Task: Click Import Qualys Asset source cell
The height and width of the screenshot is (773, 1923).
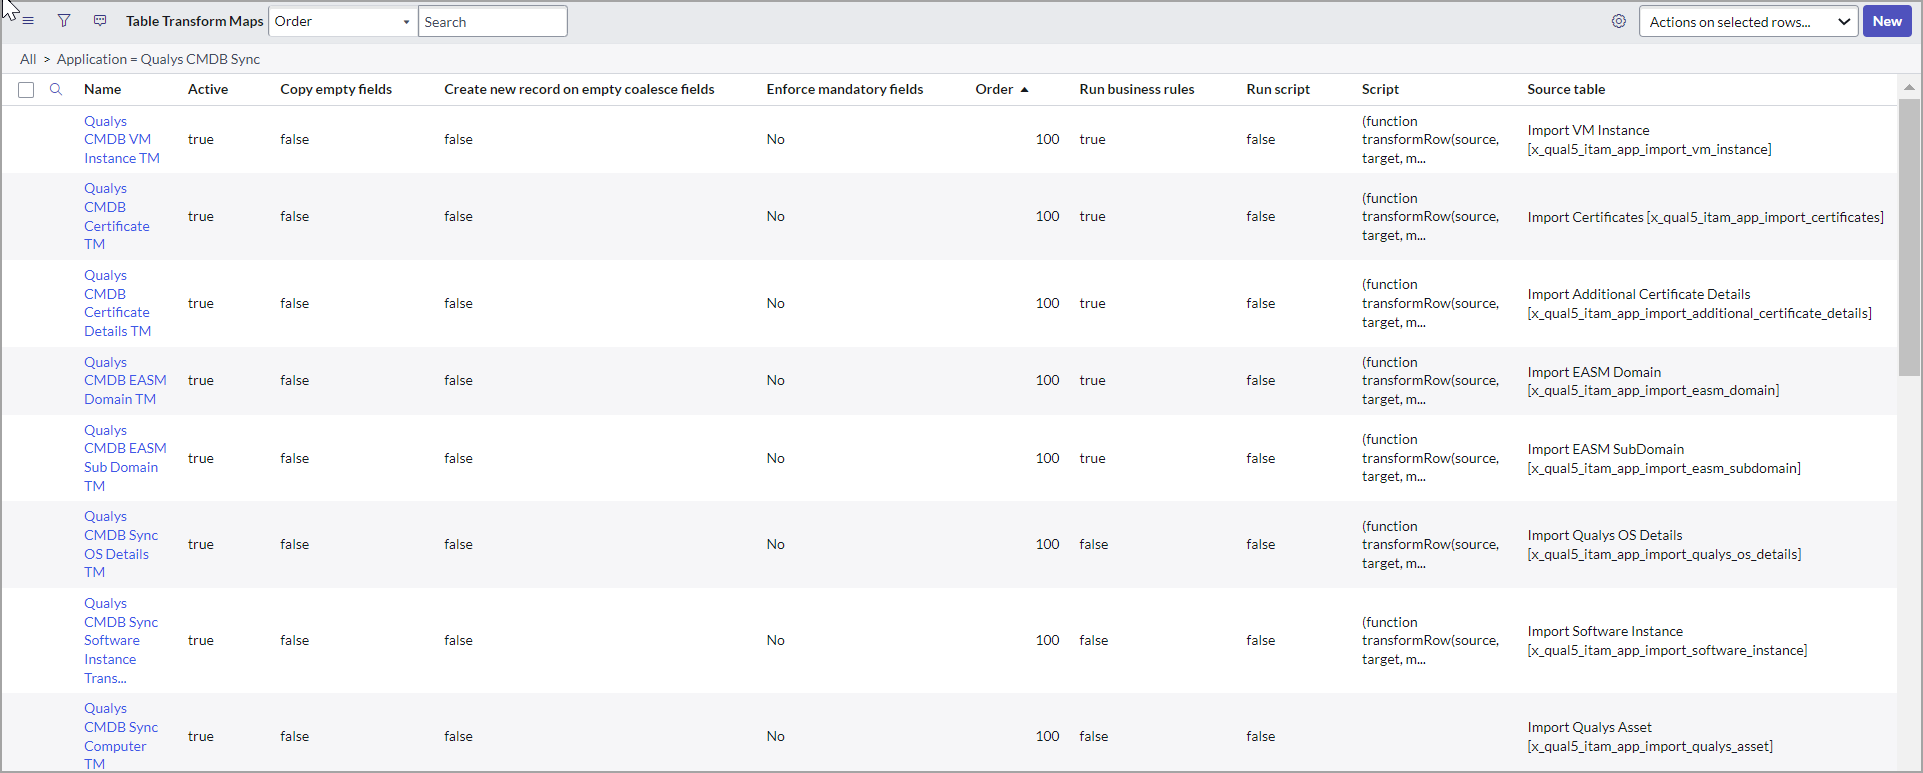Action: click(1650, 737)
